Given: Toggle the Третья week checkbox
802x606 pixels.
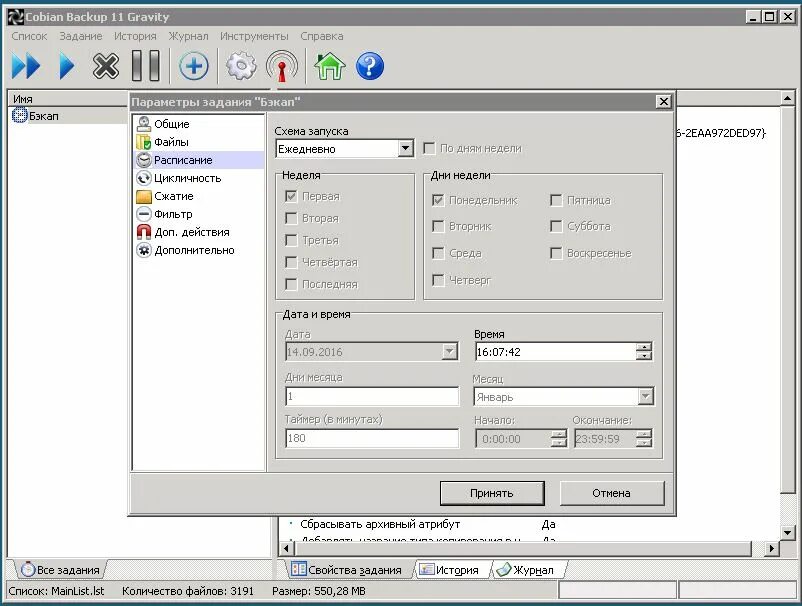Looking at the screenshot, I should (x=291, y=240).
